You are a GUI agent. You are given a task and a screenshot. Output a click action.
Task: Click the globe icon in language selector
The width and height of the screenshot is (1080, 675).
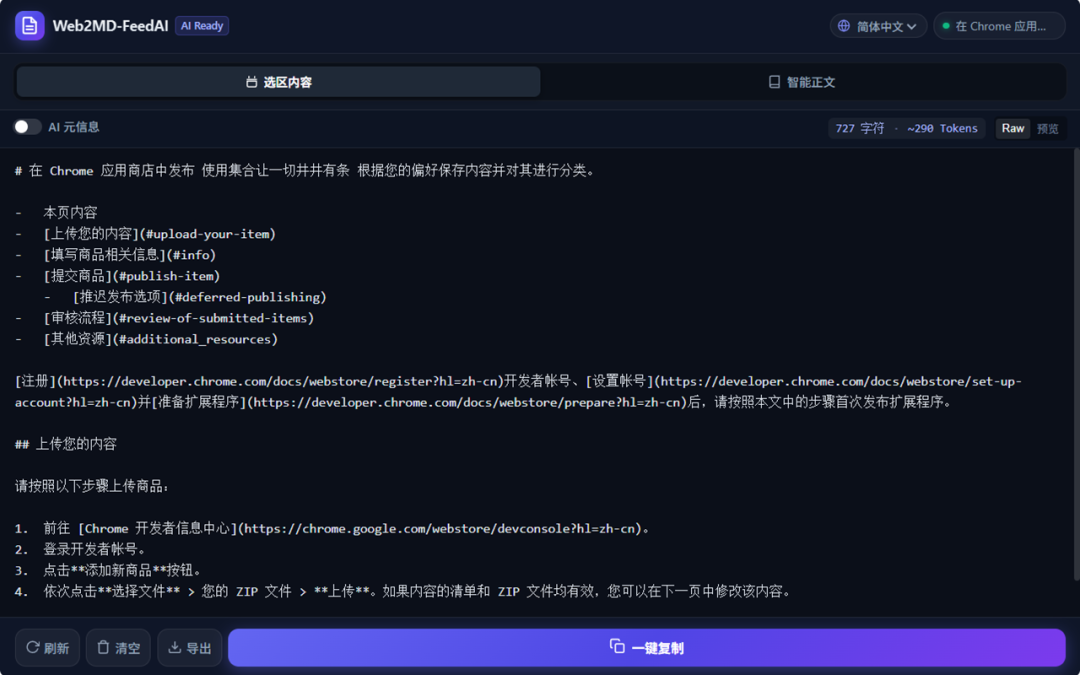coord(844,26)
